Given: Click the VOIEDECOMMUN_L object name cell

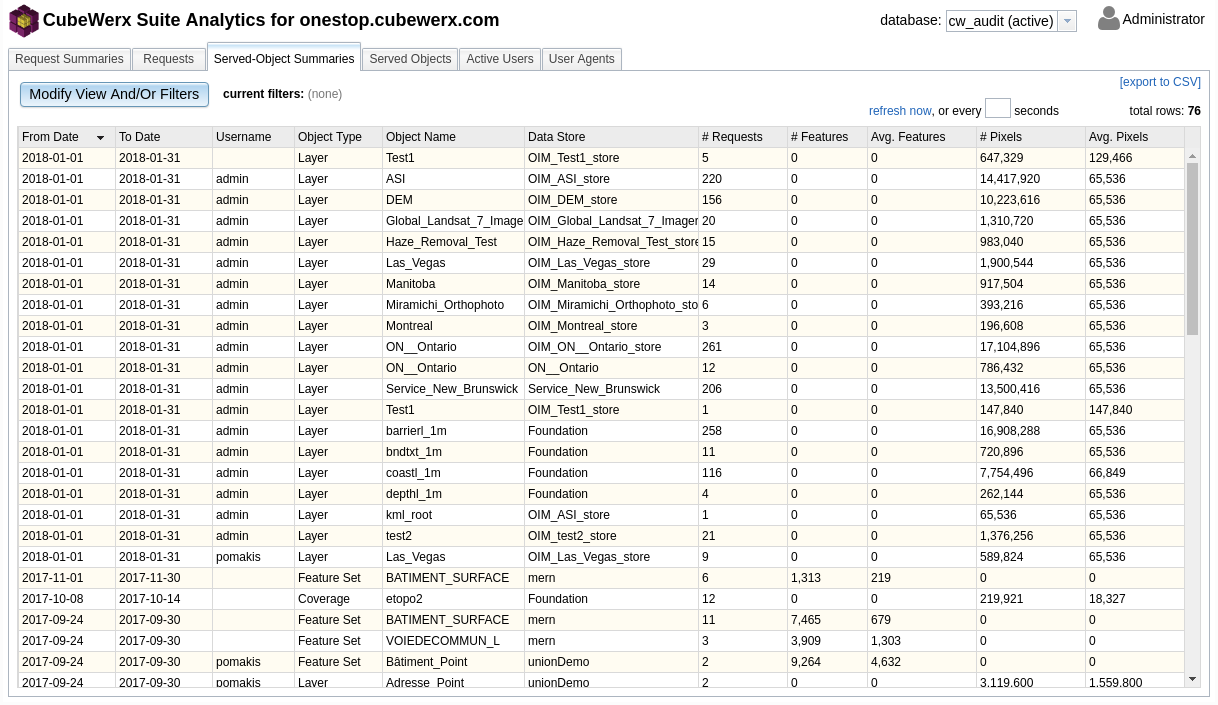Looking at the screenshot, I should click(x=453, y=641).
